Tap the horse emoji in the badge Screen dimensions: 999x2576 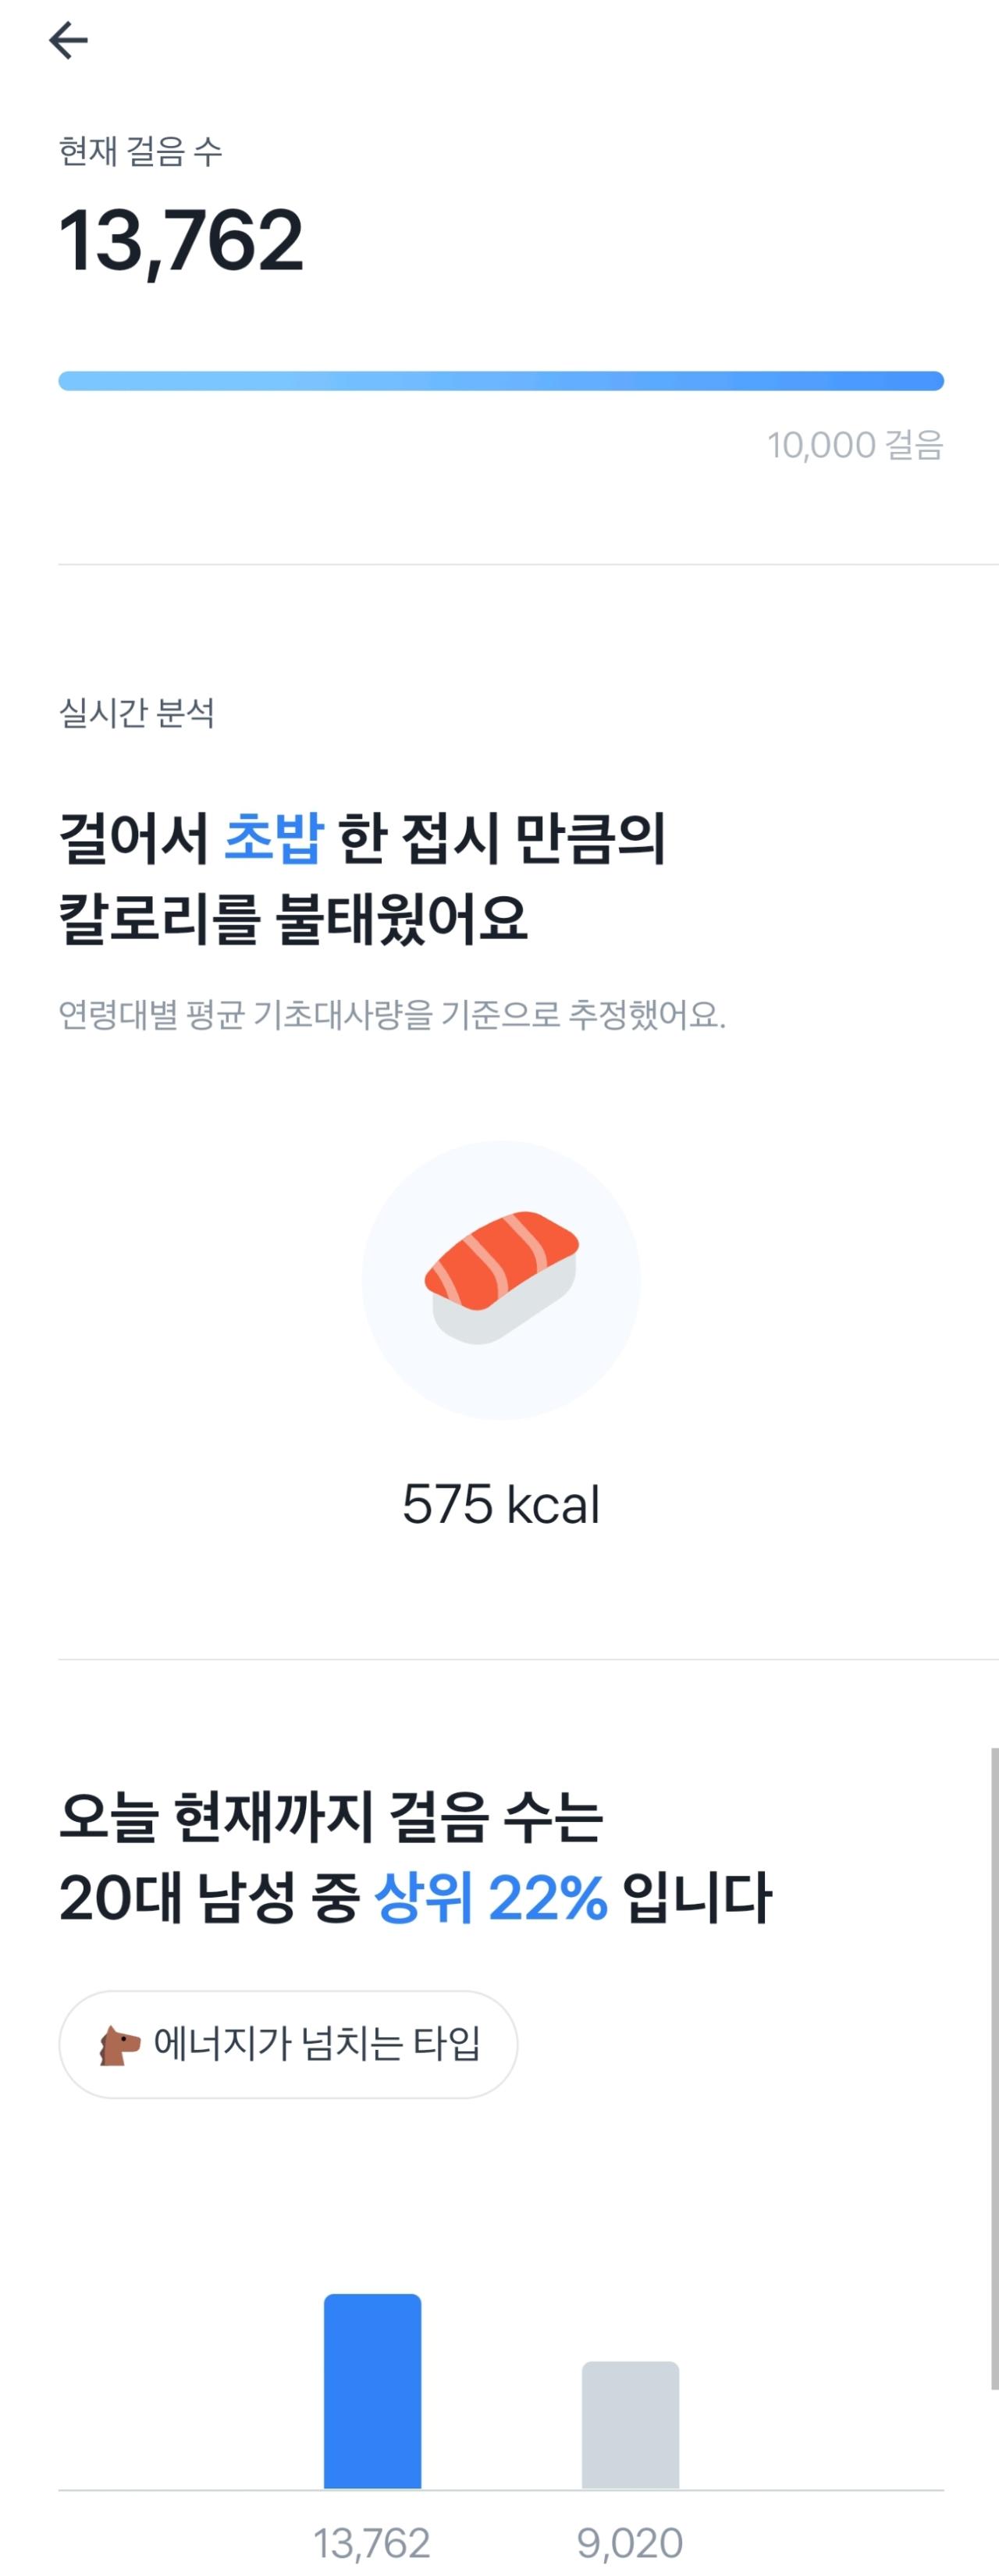(x=120, y=2045)
